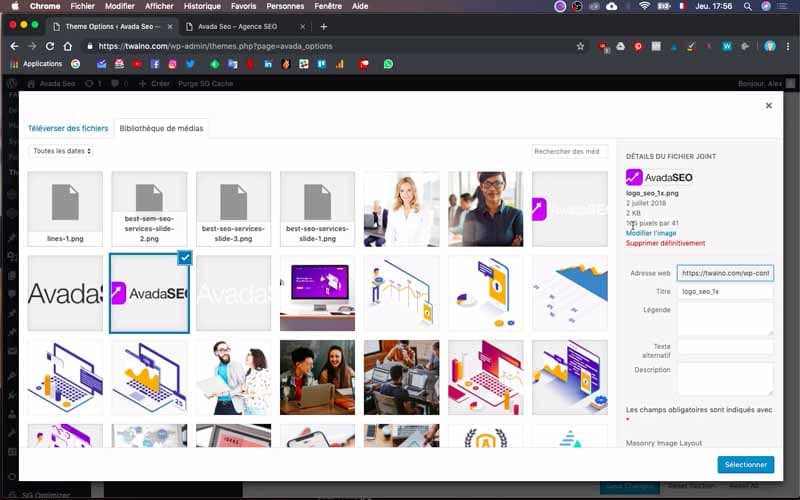Uncheck the selected AvadaSEO logo checkmark
The height and width of the screenshot is (500, 800).
(x=185, y=258)
